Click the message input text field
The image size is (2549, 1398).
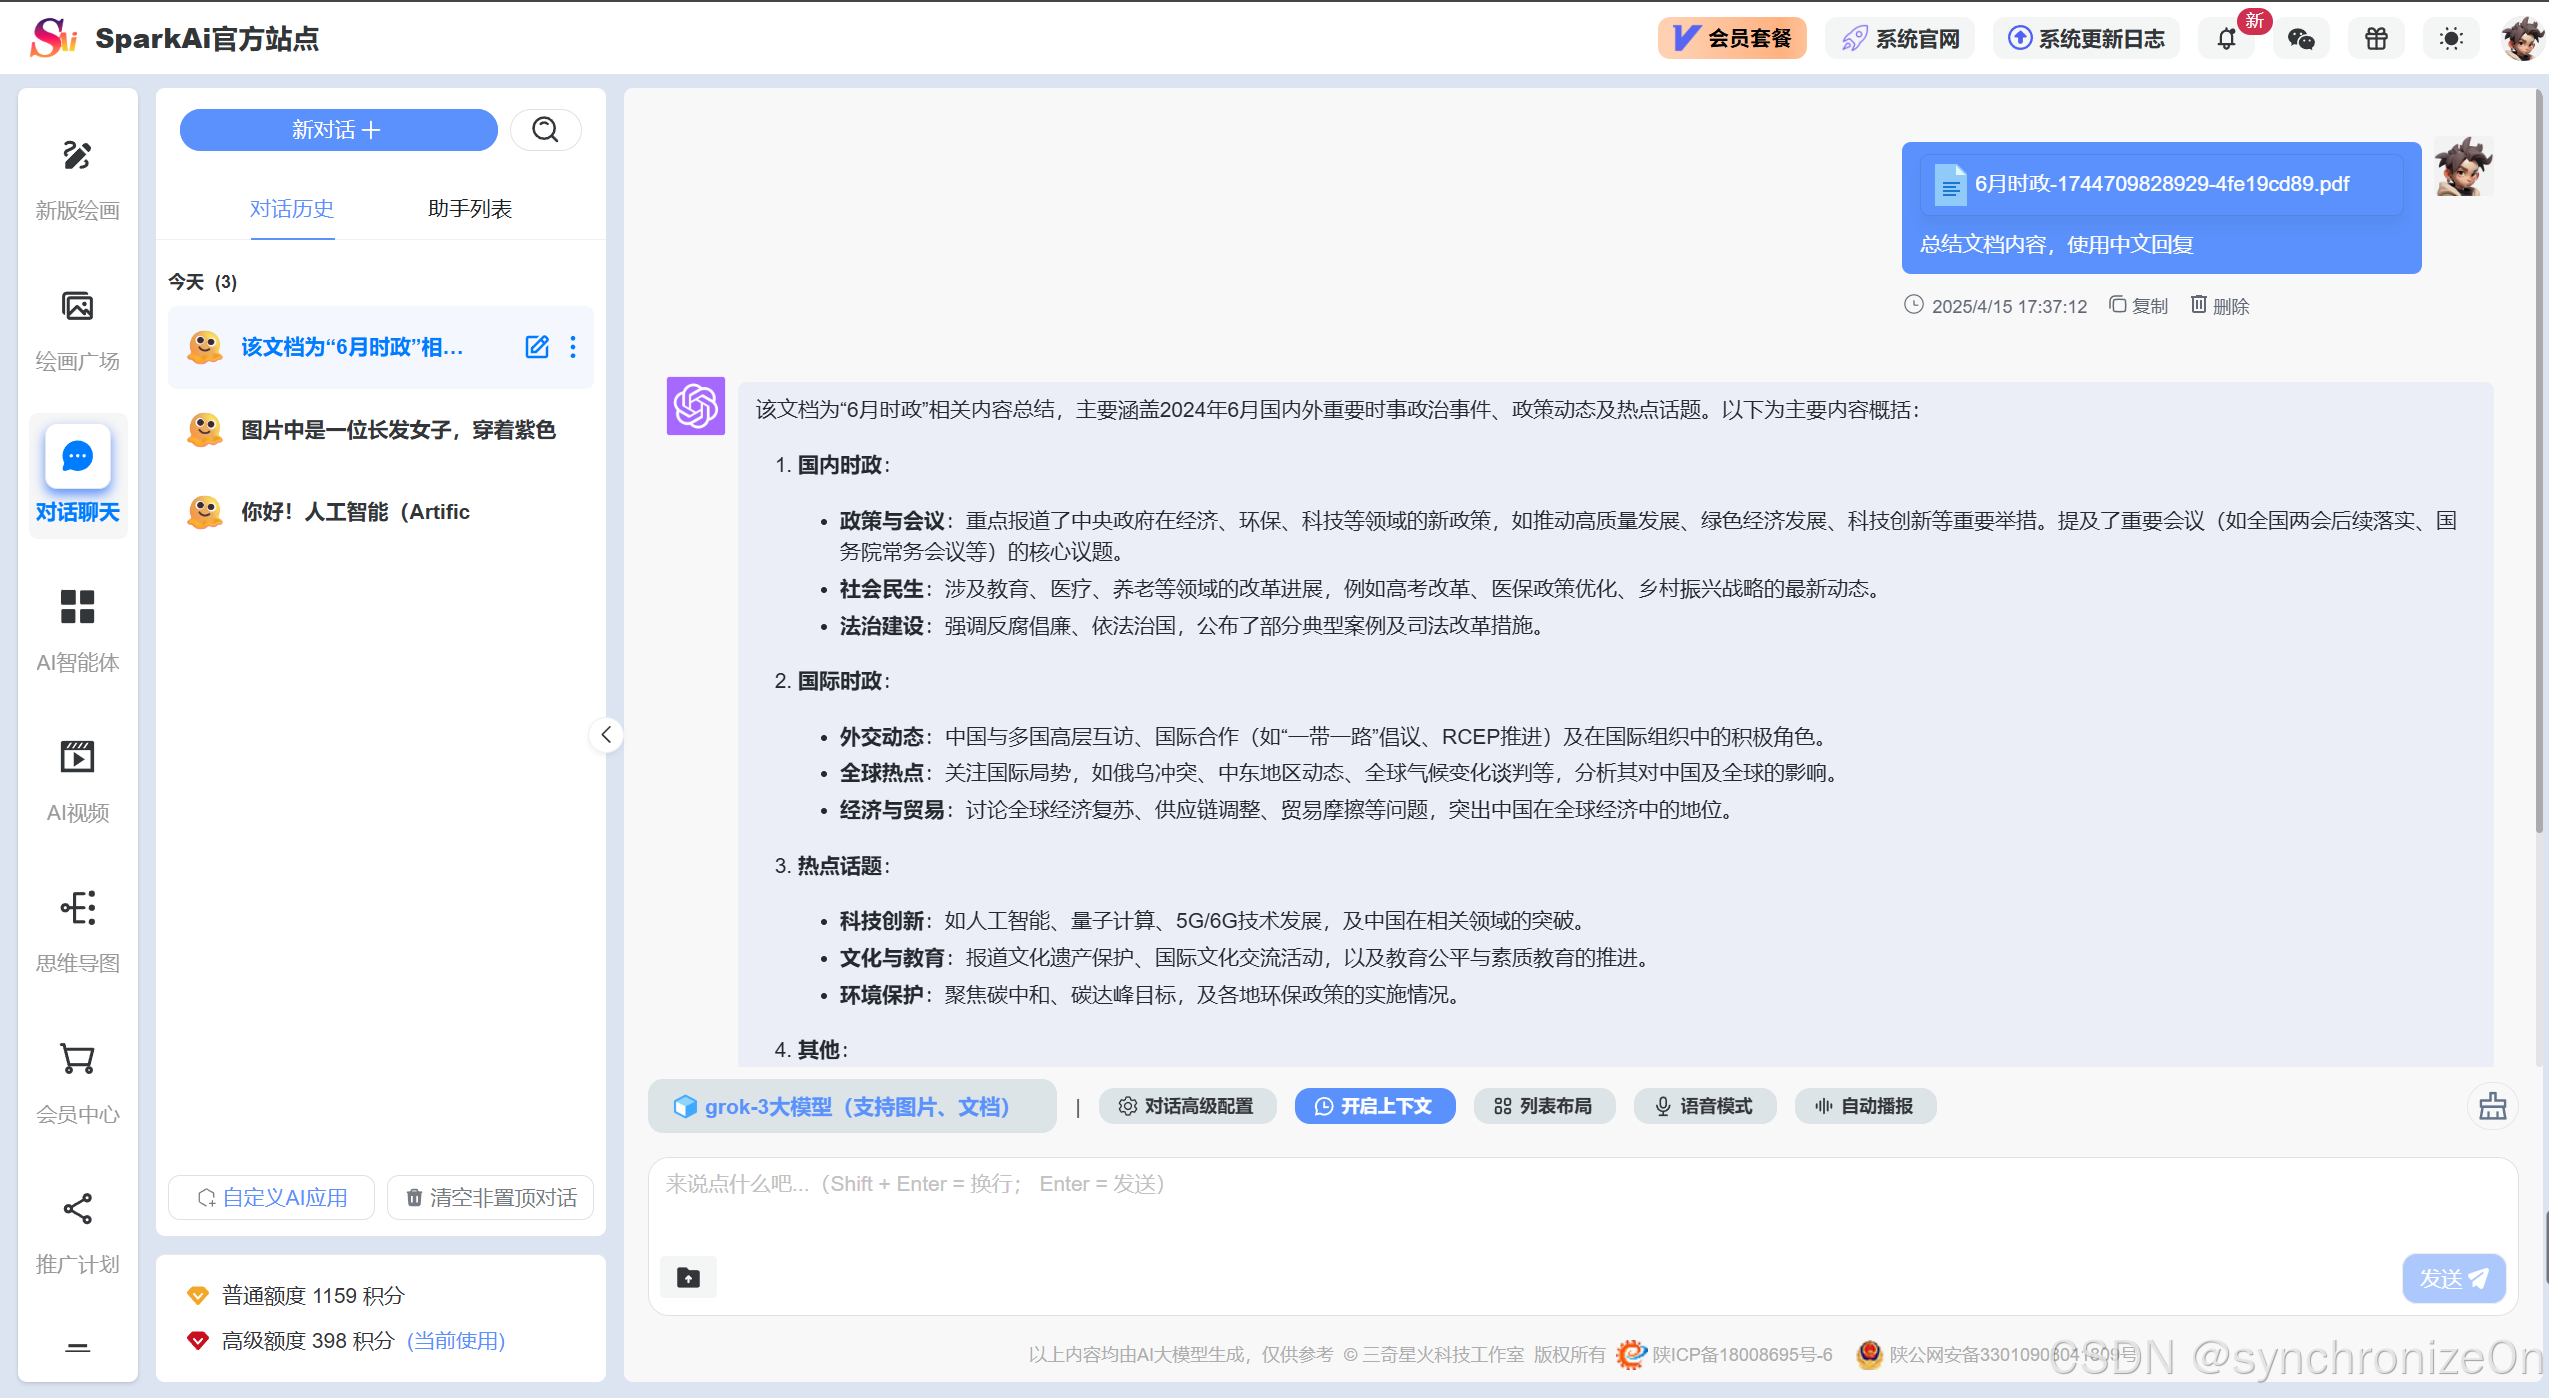(x=1500, y=1205)
